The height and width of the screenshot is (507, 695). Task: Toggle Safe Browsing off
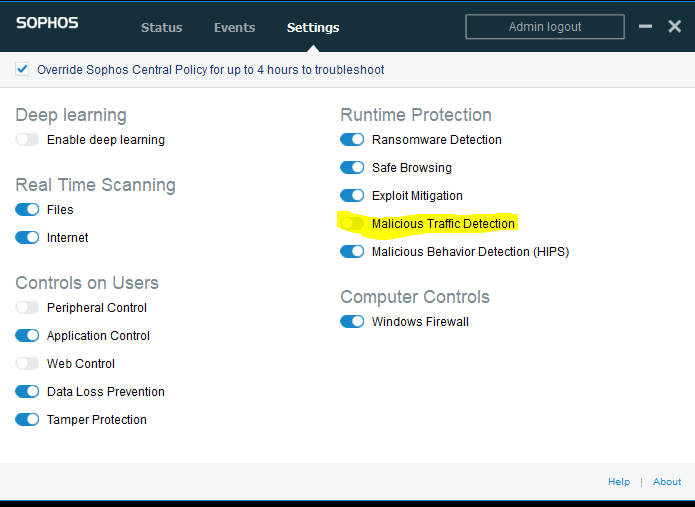click(352, 168)
